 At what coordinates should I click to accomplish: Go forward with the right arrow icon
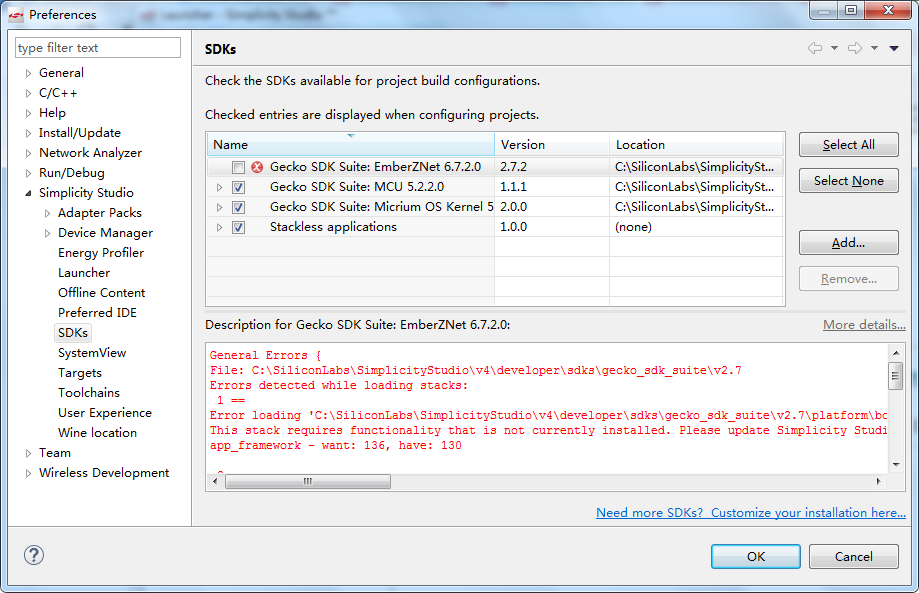tap(855, 48)
